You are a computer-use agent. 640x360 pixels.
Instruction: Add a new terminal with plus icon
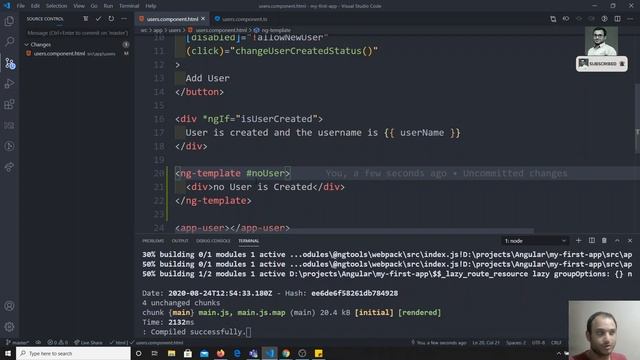coord(578,241)
